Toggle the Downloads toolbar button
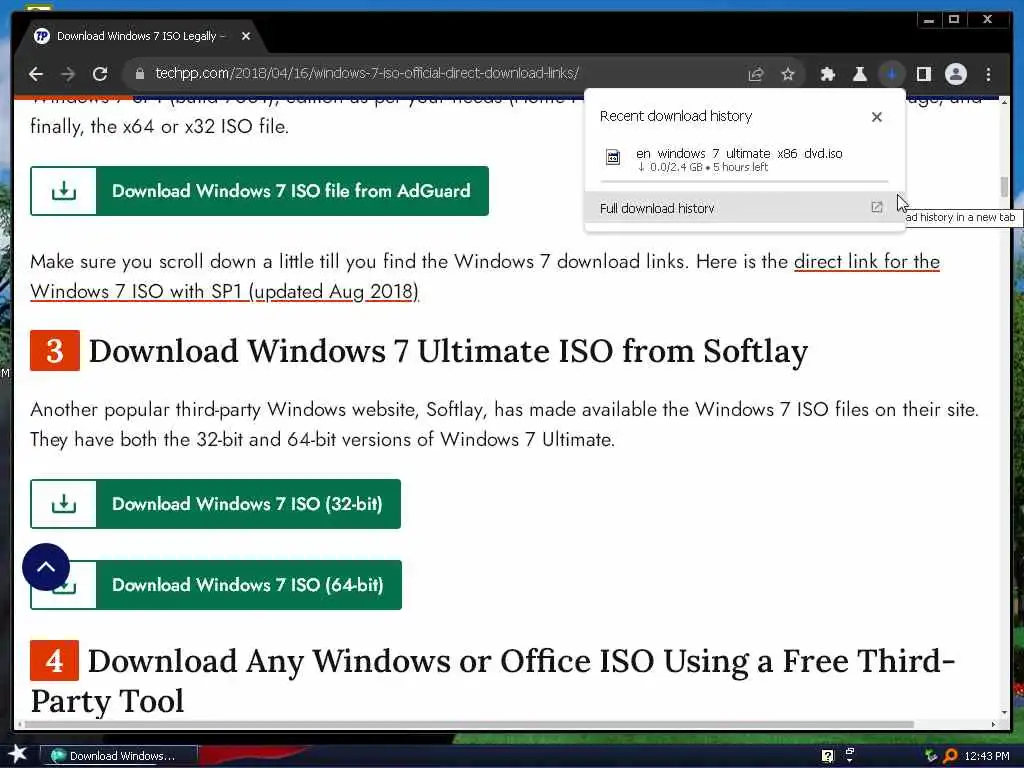Screen dimensions: 1024x768 (x=891, y=74)
